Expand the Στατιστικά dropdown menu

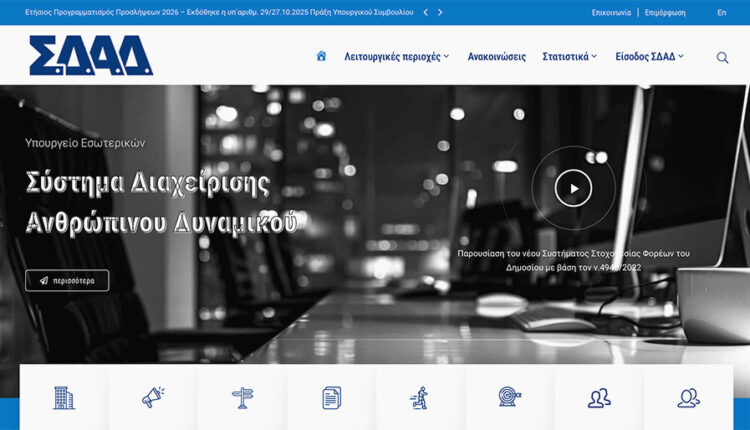coord(569,57)
